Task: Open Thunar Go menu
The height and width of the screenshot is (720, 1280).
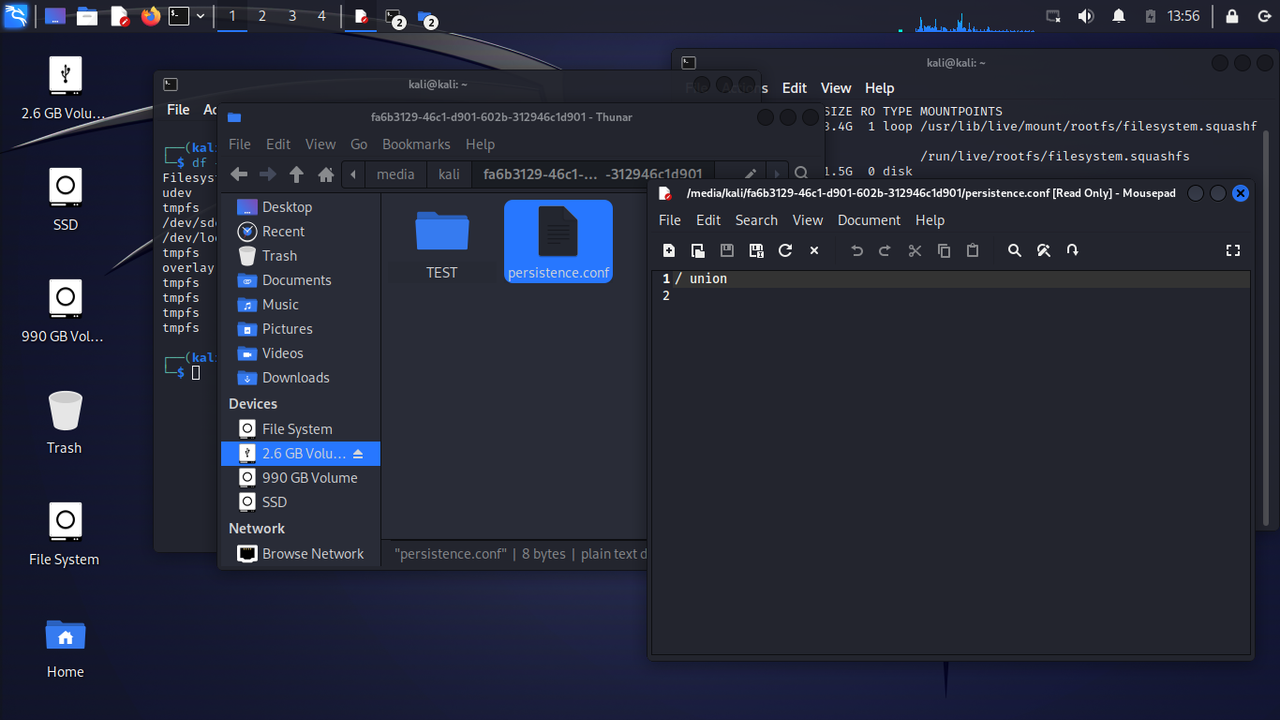Action: click(359, 144)
